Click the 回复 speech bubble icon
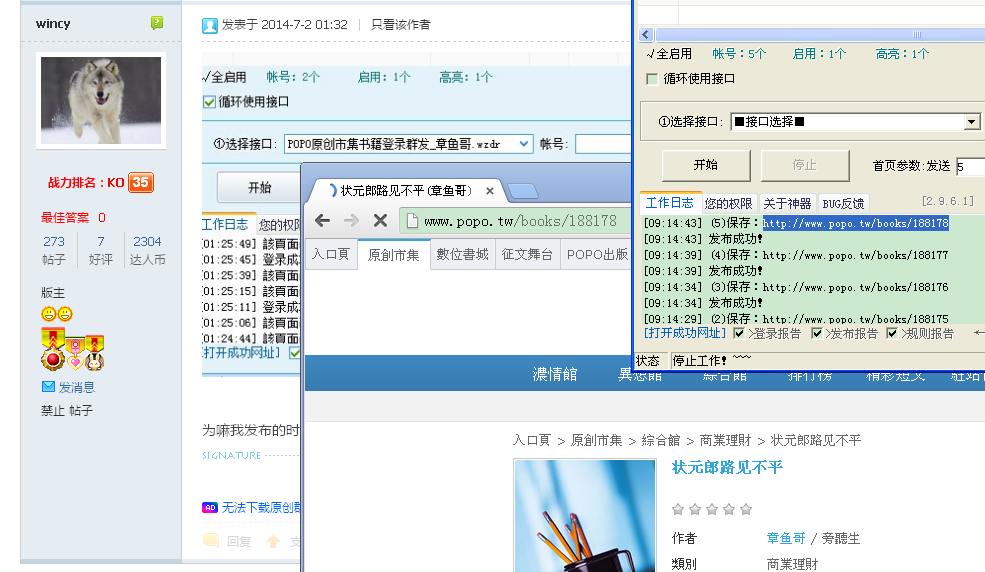This screenshot has width=985, height=572. tap(211, 541)
